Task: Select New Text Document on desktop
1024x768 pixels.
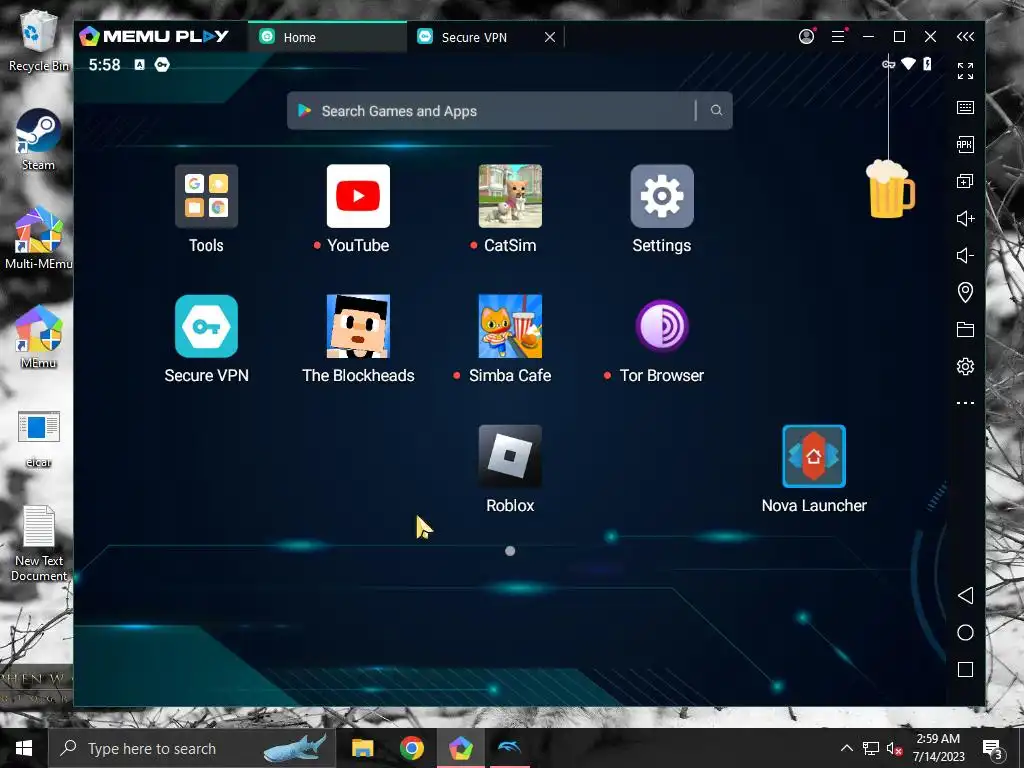Action: 39,544
